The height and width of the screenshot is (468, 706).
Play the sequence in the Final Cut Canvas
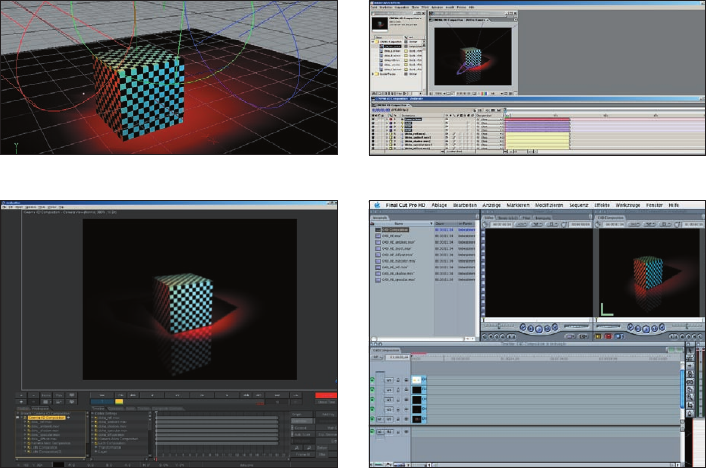648,329
